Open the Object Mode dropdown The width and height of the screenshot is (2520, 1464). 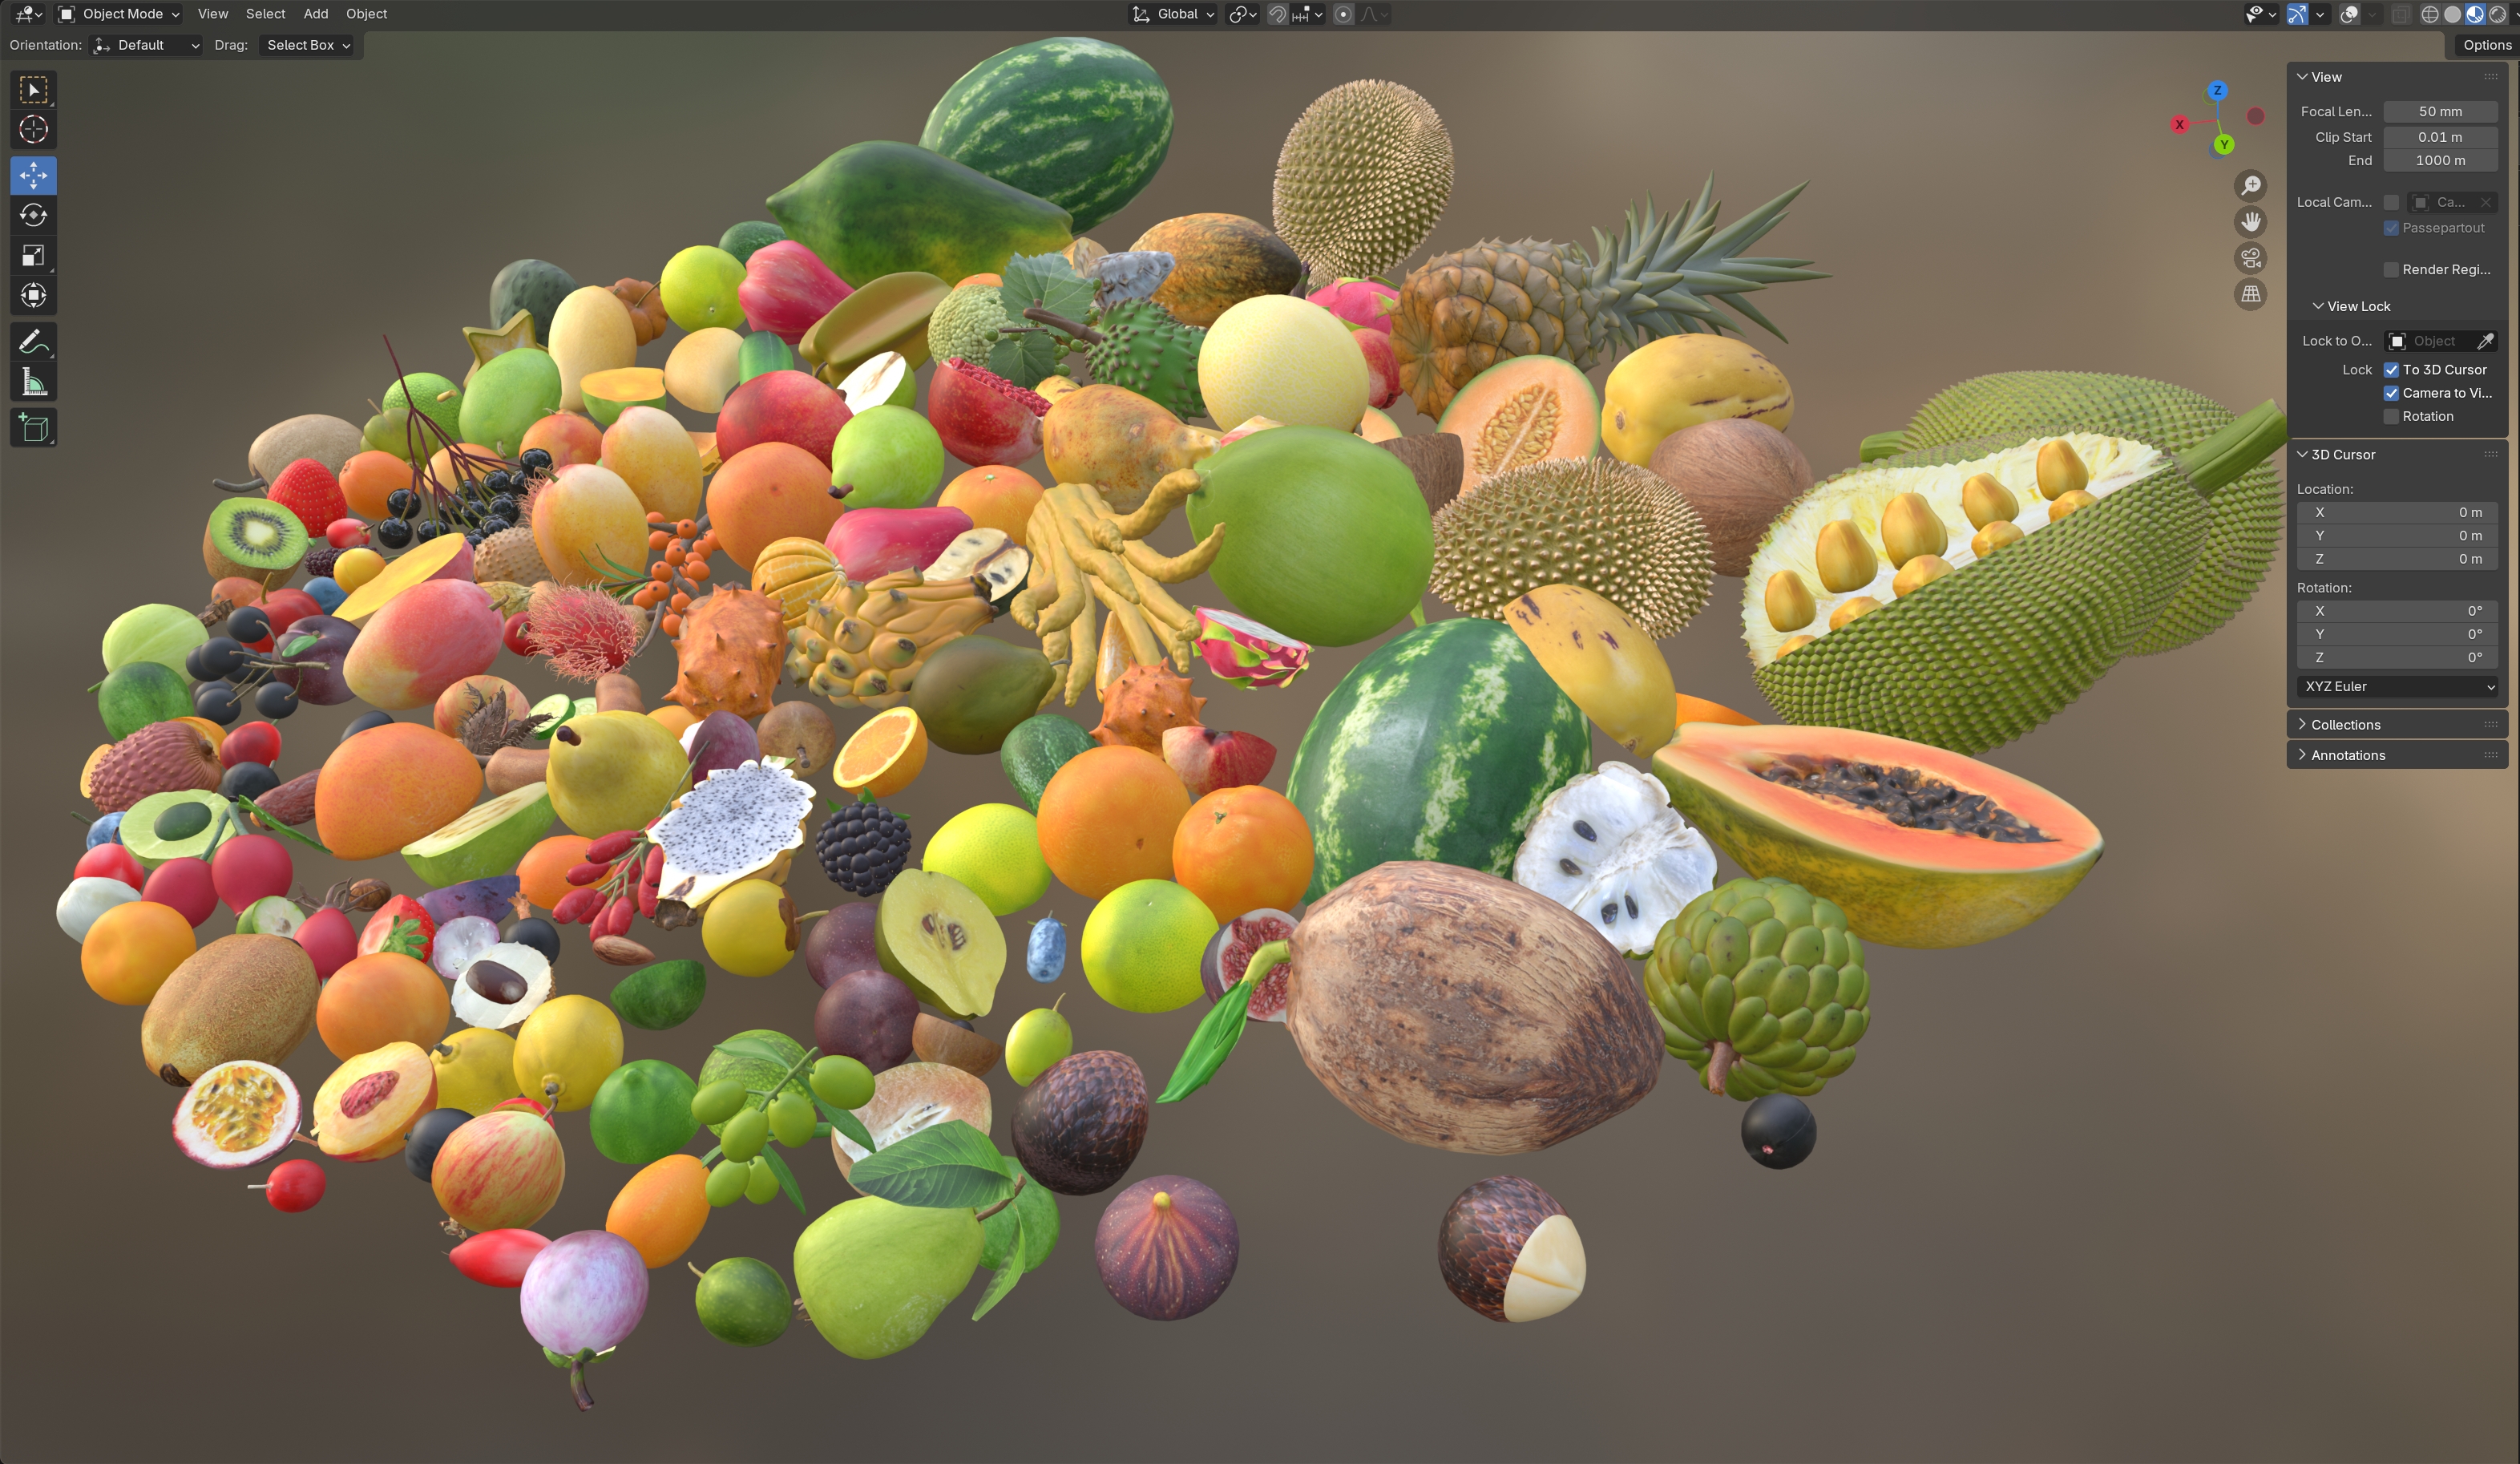(118, 14)
